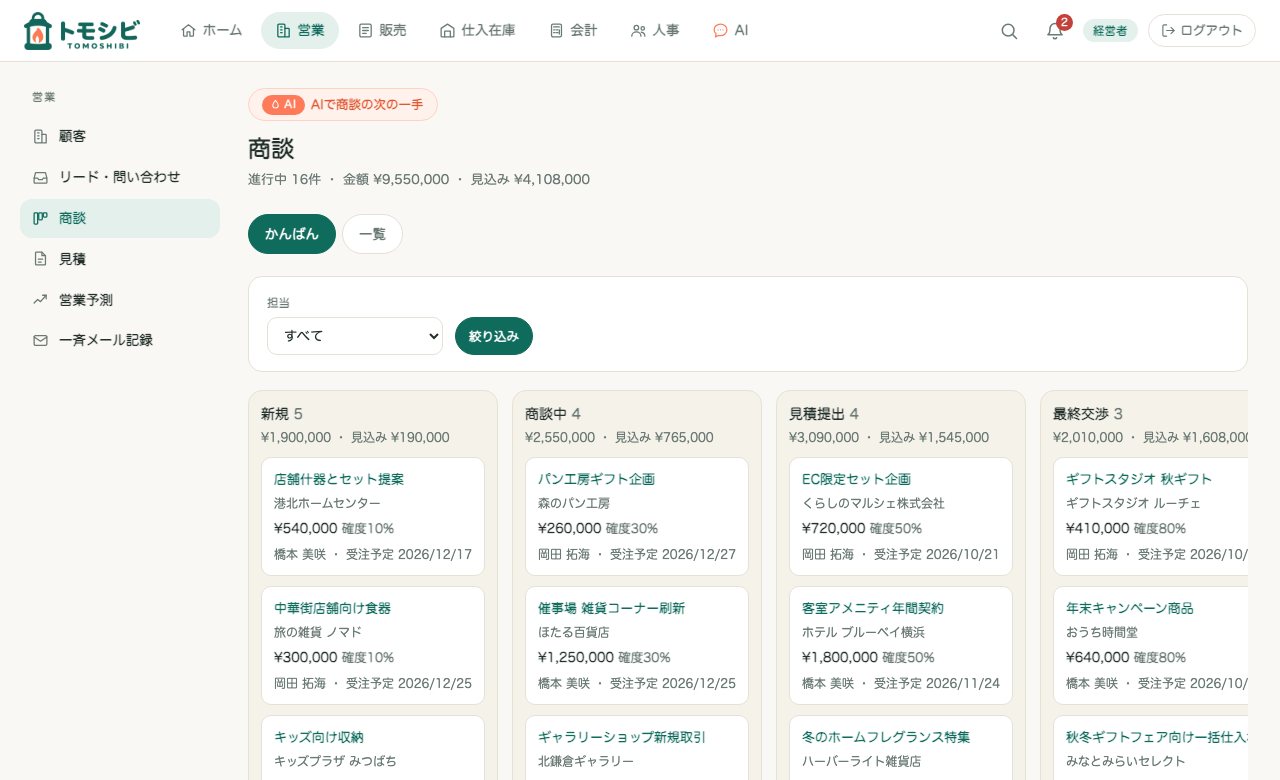Viewport: 1280px width, 780px height.
Task: Click the ログアウト button
Action: (1202, 31)
